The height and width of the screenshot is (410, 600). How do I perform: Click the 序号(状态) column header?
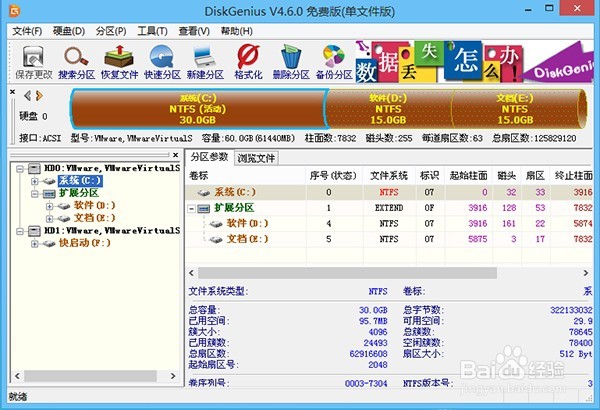click(x=334, y=176)
